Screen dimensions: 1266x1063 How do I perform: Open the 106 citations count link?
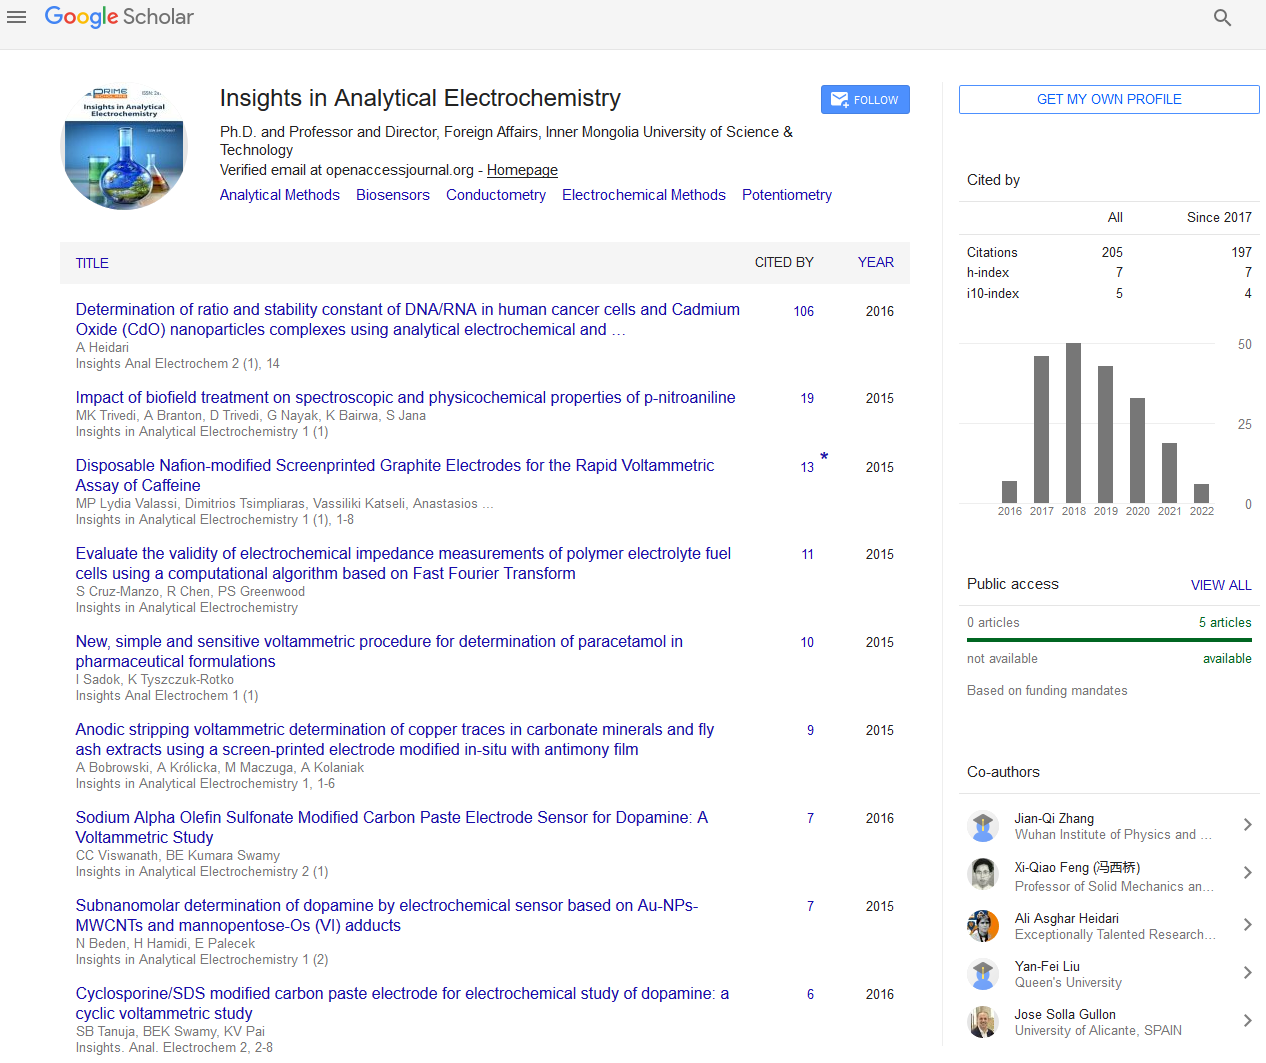tap(803, 311)
